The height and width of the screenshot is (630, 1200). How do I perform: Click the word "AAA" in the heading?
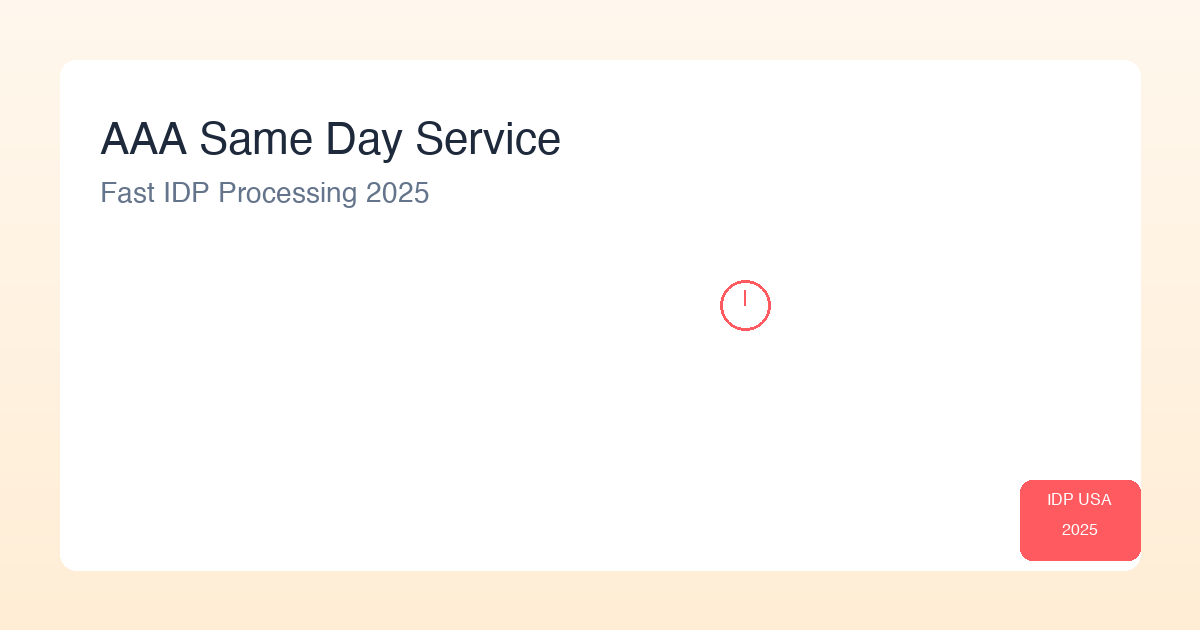coord(143,139)
